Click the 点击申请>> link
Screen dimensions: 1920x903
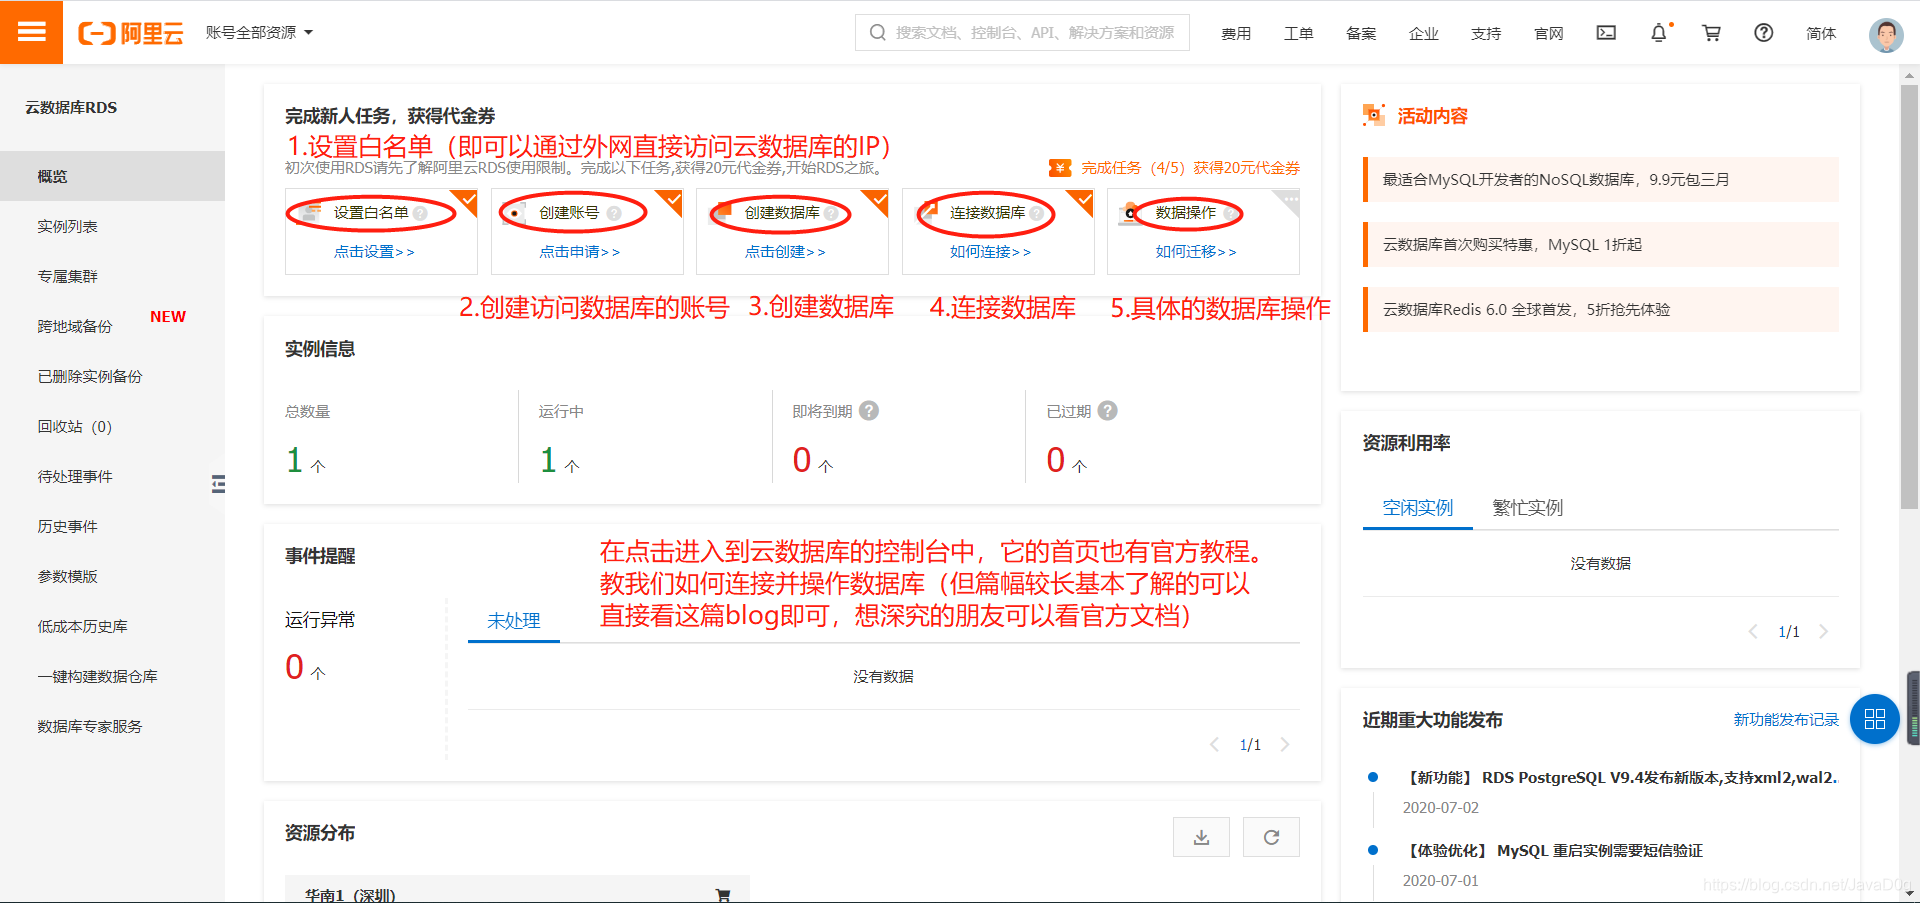pyautogui.click(x=580, y=252)
